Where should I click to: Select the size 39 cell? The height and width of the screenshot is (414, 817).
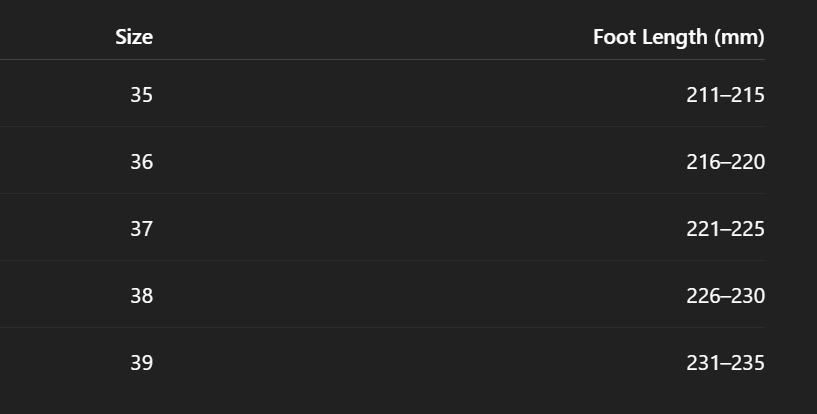pos(141,362)
